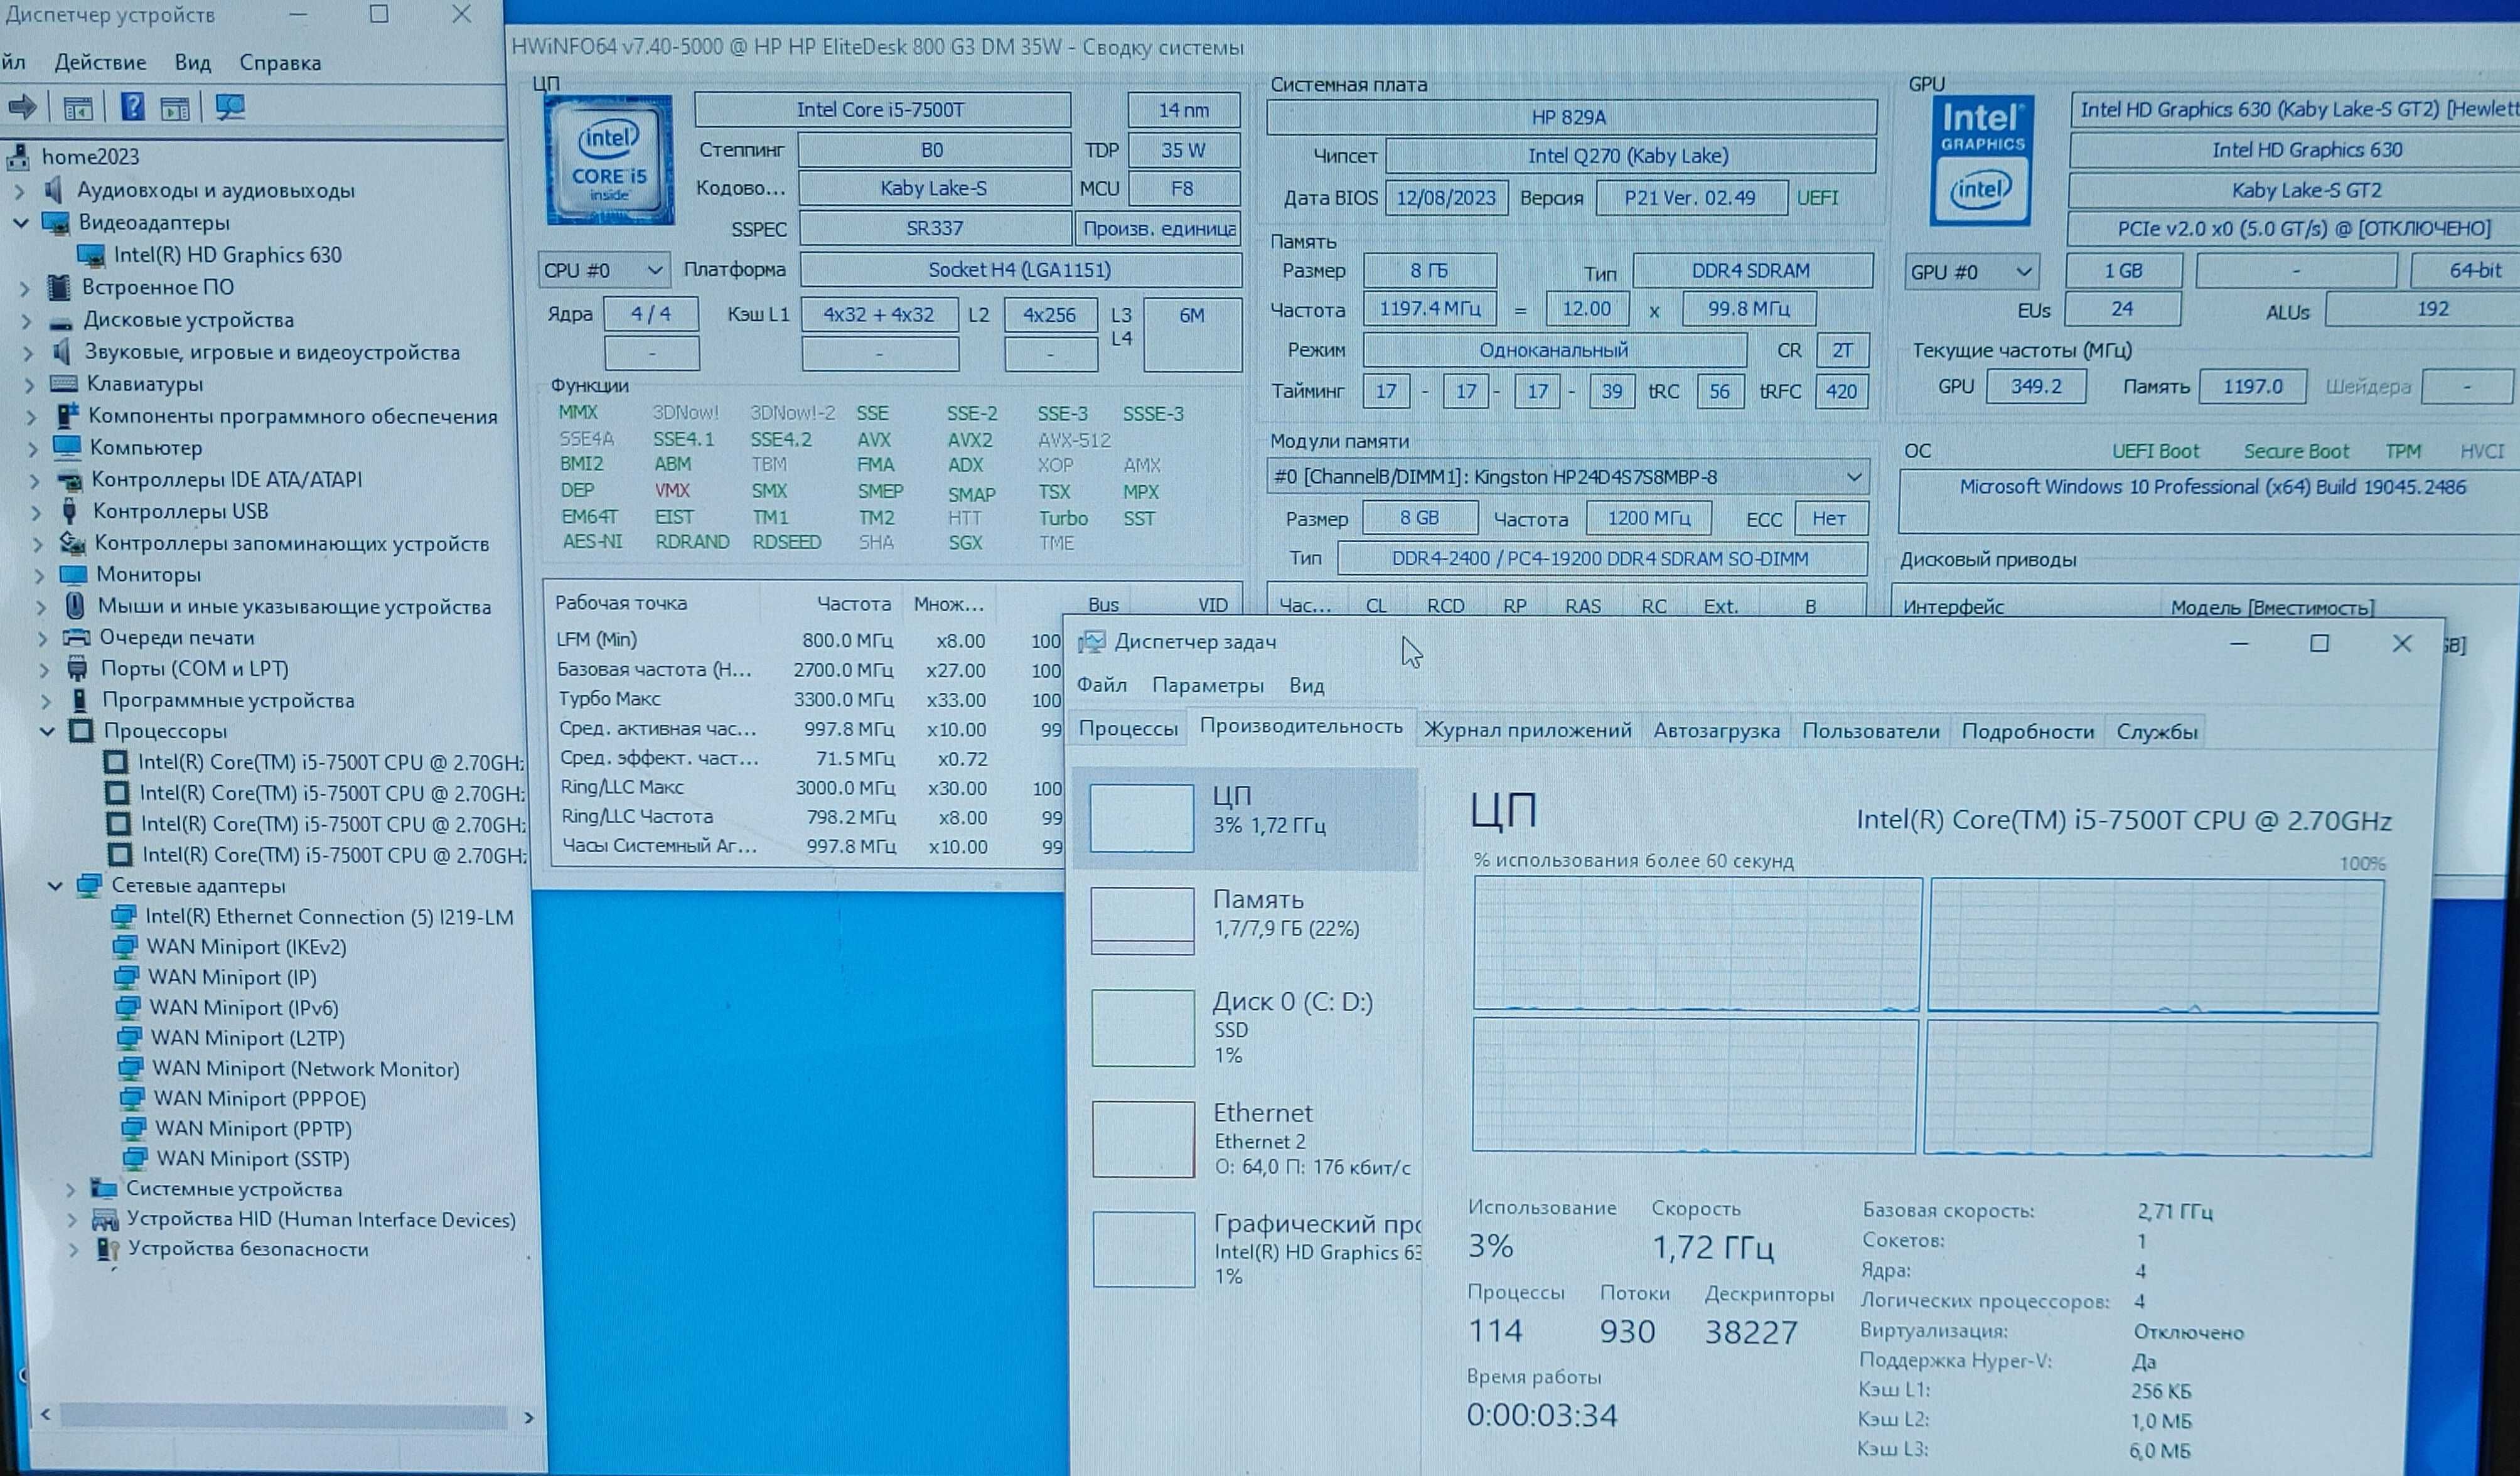2520x1476 pixels.
Task: Expand Порты (COM и LPT) node
Action: [x=44, y=669]
